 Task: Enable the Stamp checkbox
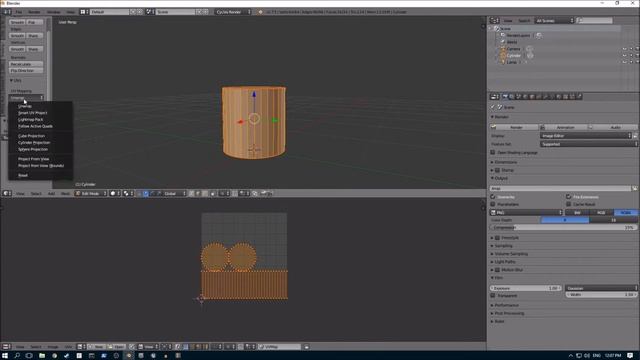coord(497,170)
